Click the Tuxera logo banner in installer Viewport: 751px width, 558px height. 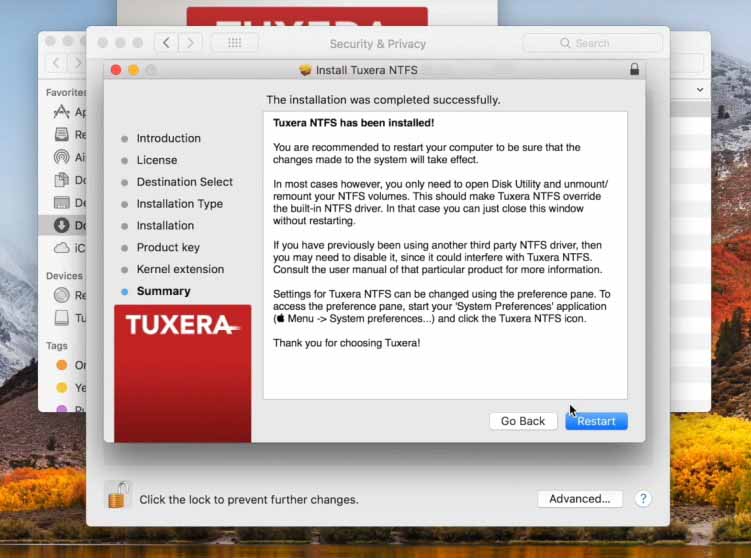click(x=182, y=373)
